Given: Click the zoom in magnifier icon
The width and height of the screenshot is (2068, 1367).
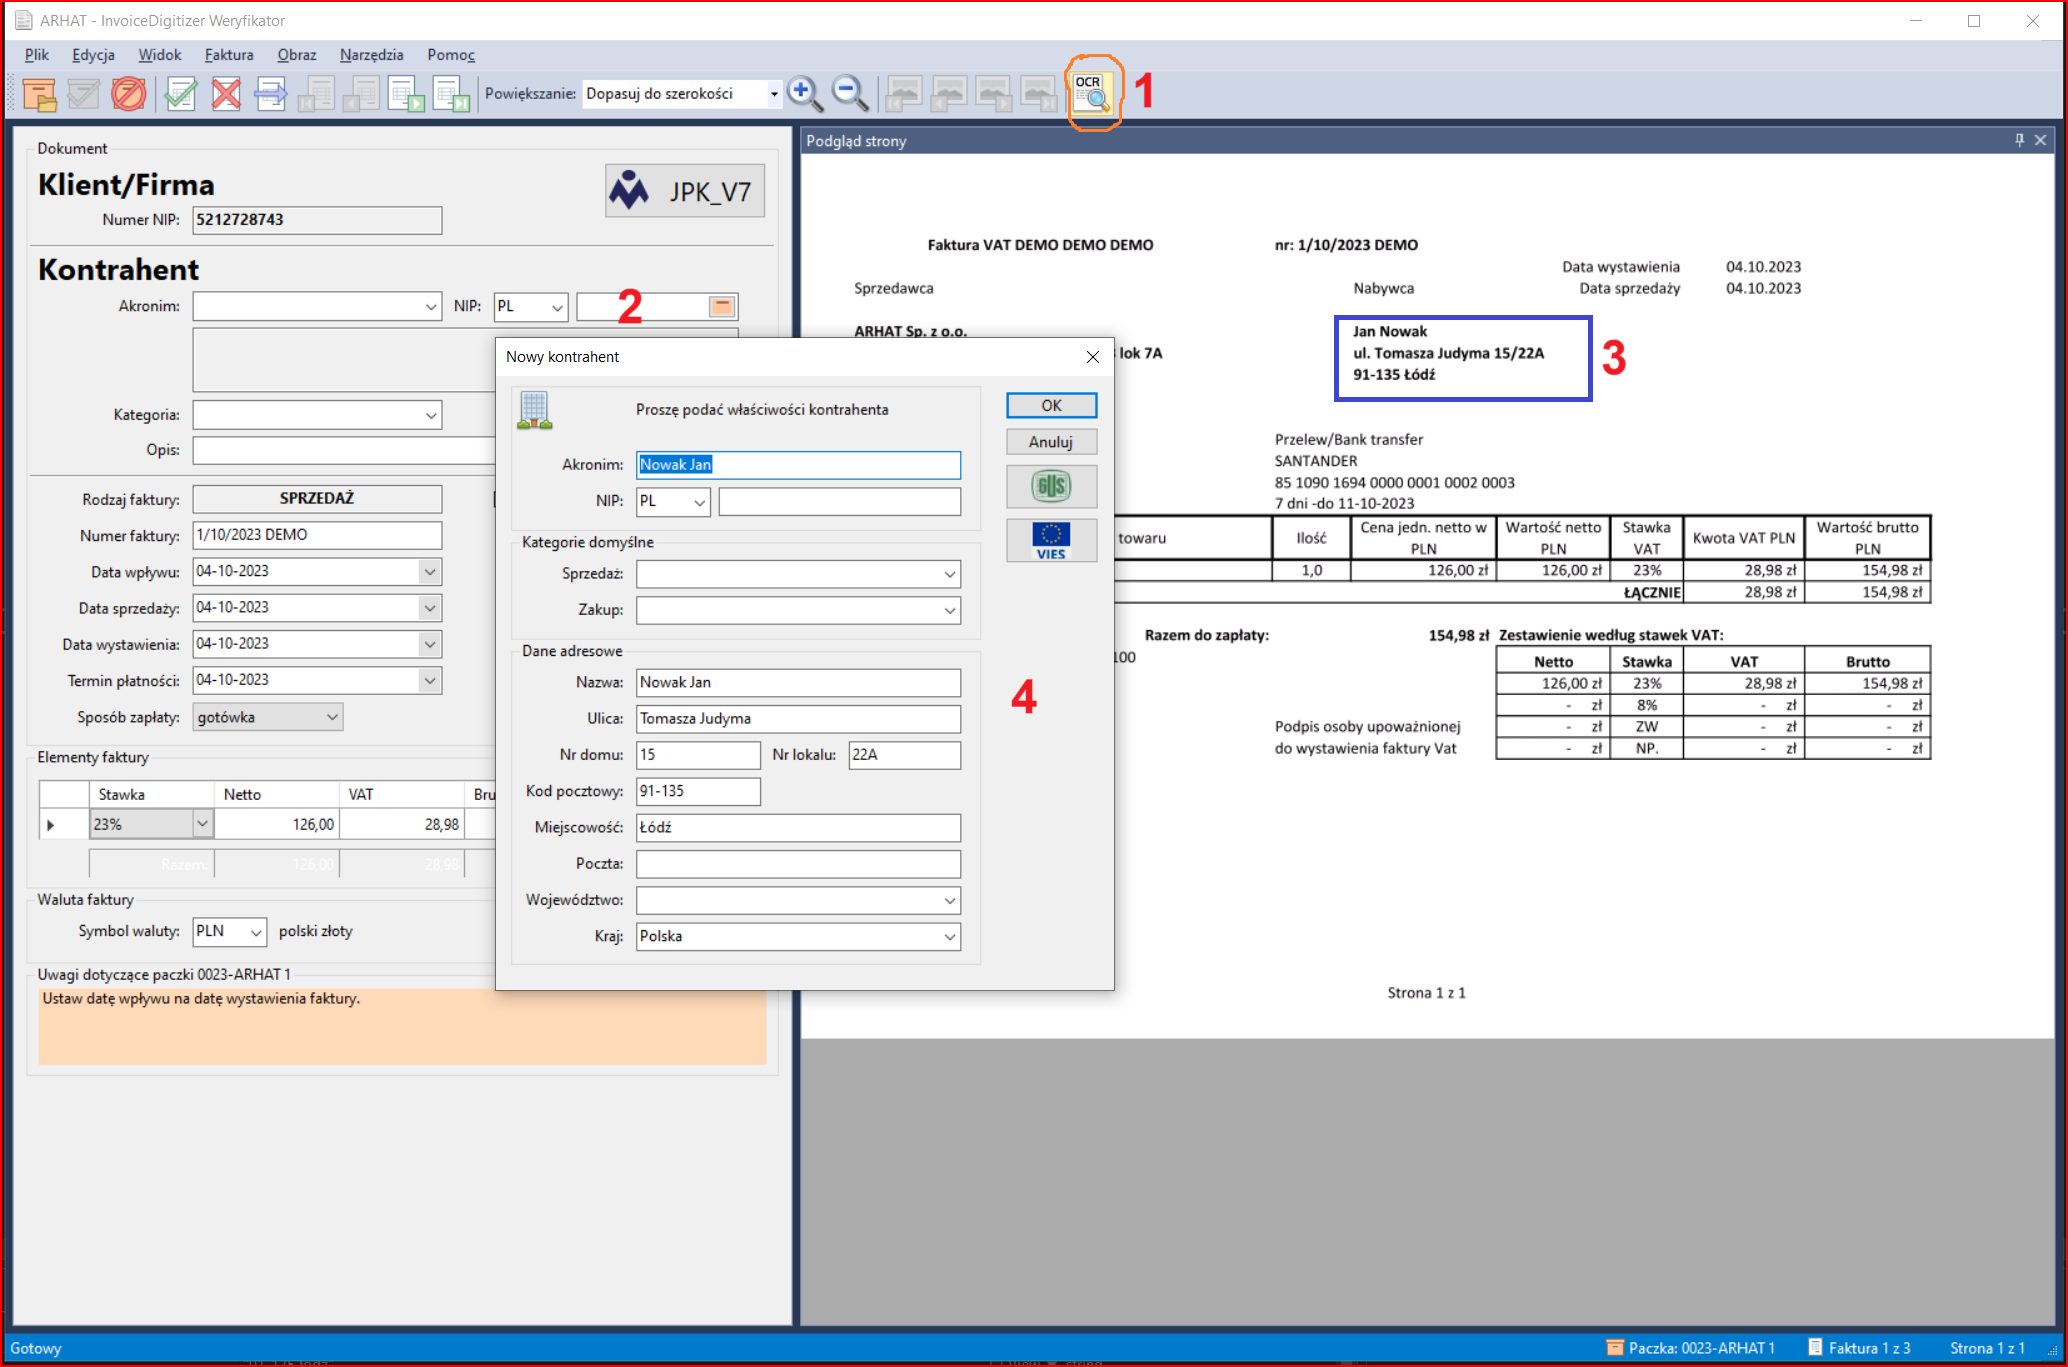Looking at the screenshot, I should coord(804,93).
